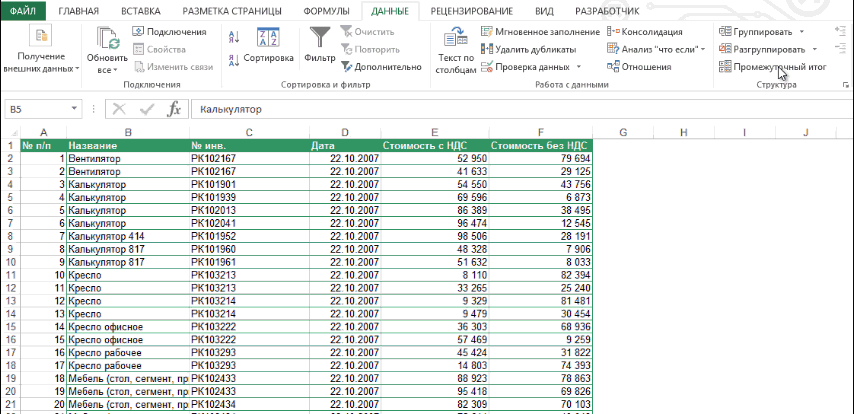Select row 11 header

(10, 275)
